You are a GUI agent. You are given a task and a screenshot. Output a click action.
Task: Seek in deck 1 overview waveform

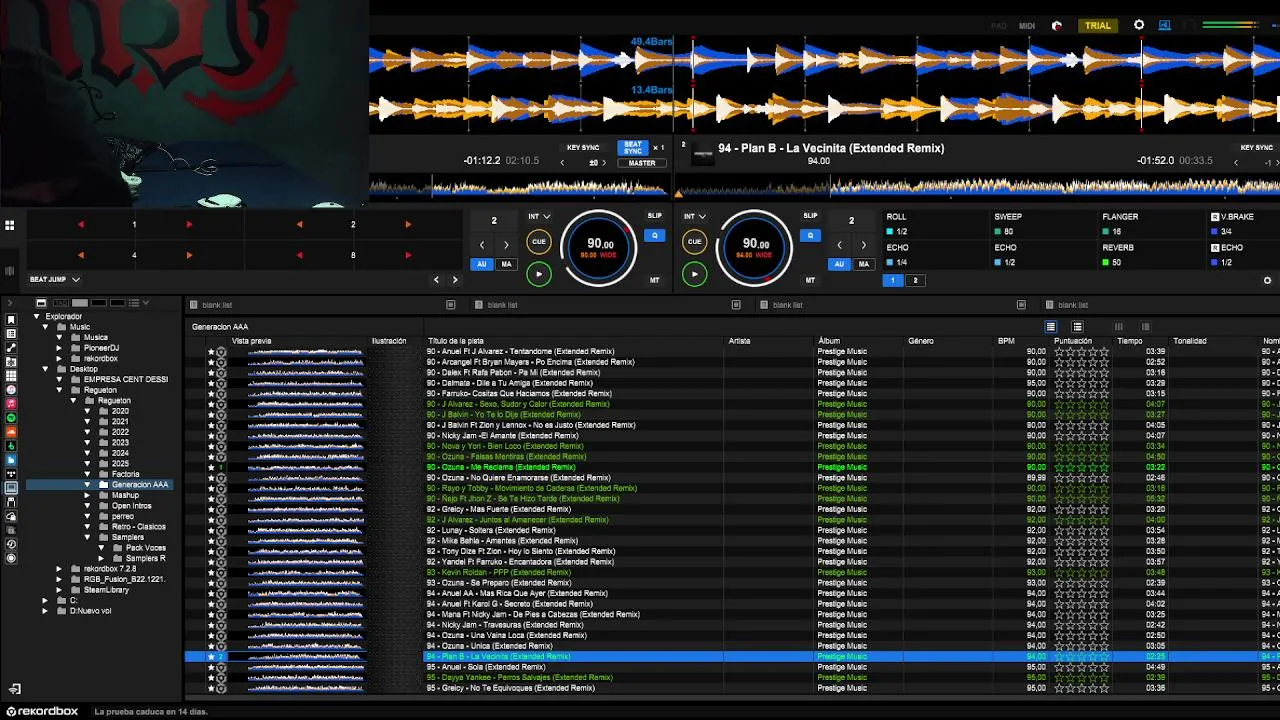(520, 187)
